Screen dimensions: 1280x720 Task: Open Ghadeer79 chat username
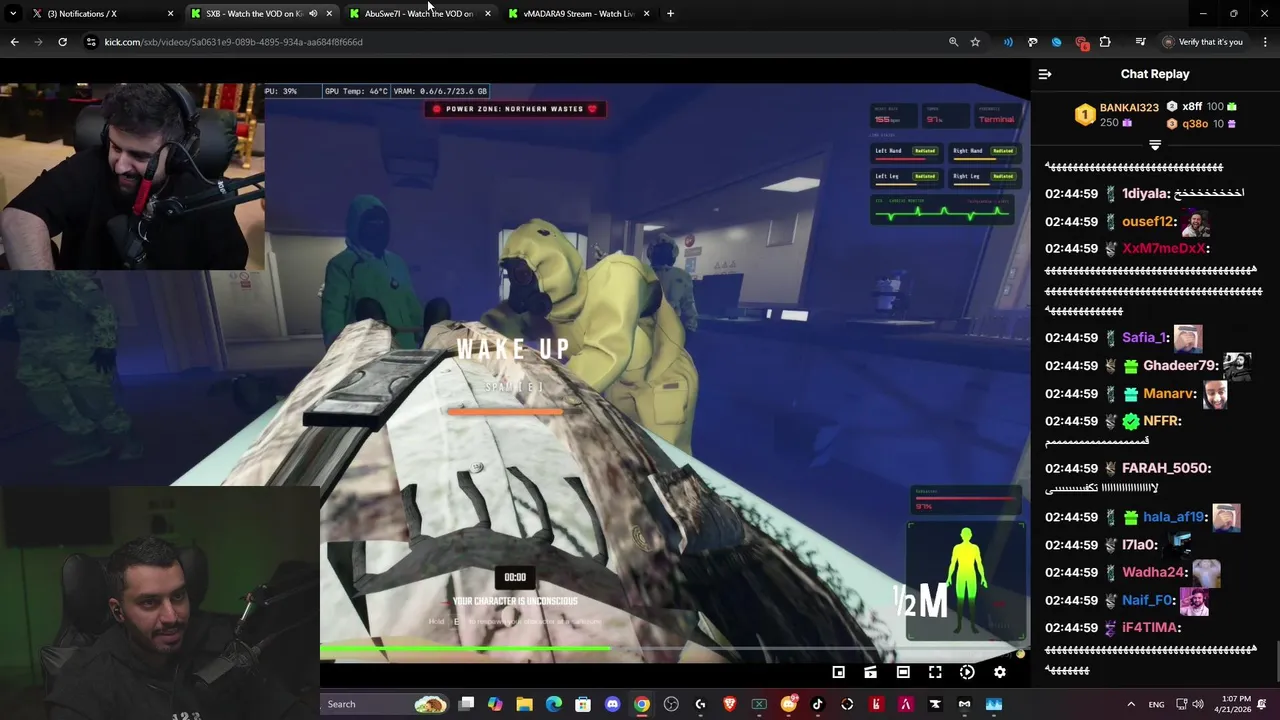point(1180,366)
